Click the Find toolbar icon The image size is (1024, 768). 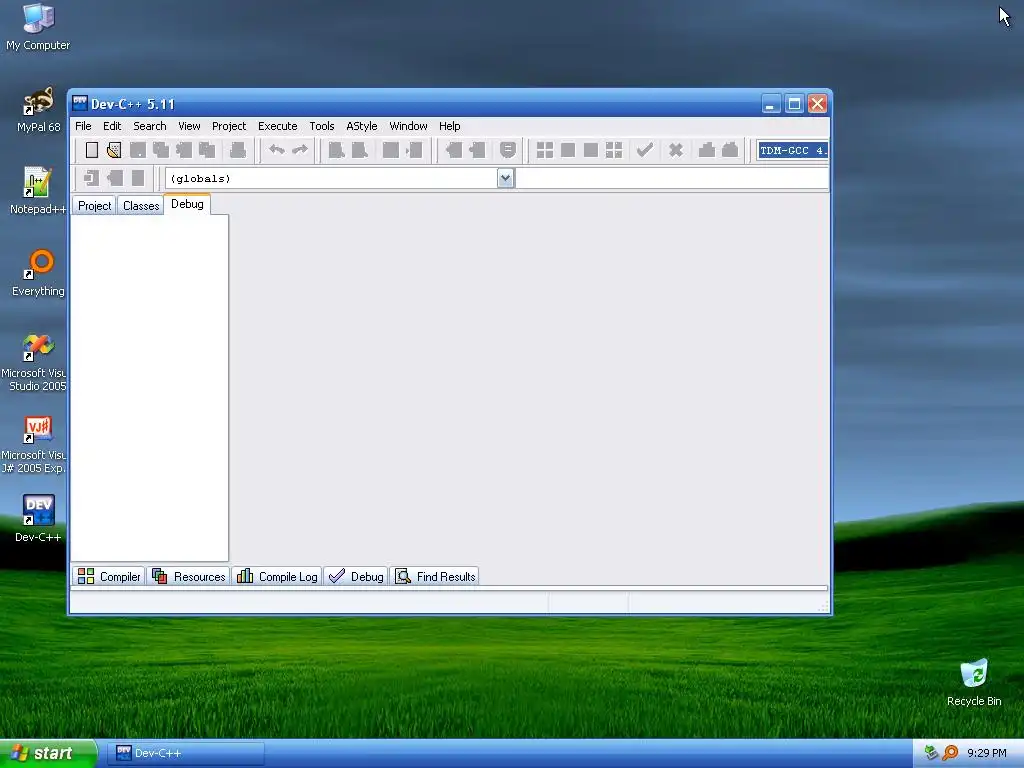click(x=336, y=150)
